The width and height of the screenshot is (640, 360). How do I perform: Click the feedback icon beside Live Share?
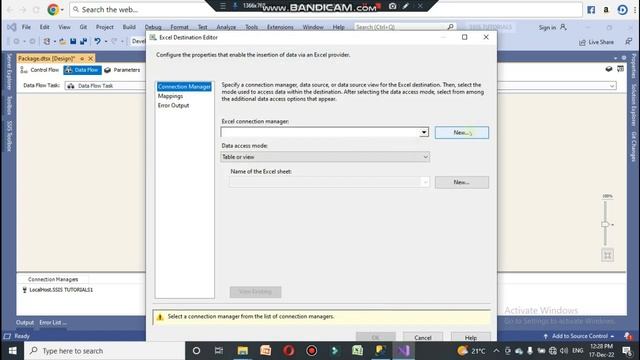[629, 42]
